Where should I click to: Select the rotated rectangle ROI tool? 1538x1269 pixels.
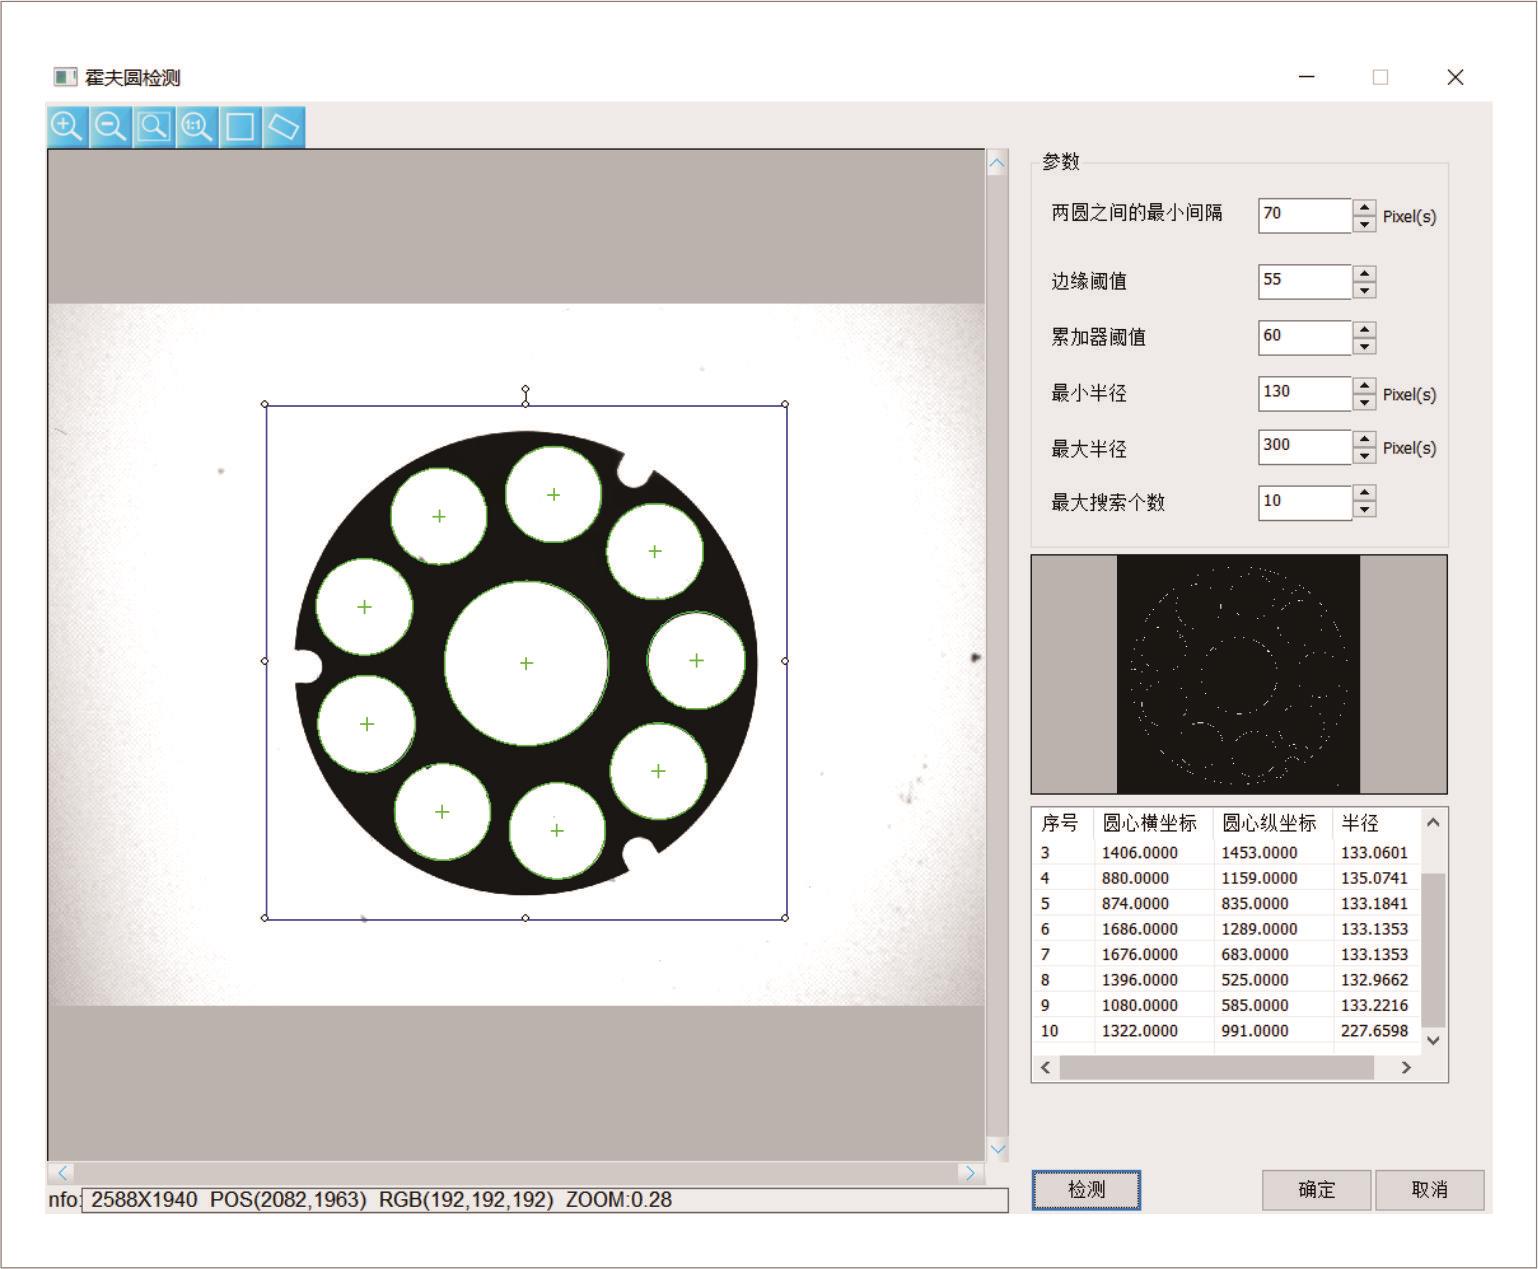pyautogui.click(x=284, y=127)
